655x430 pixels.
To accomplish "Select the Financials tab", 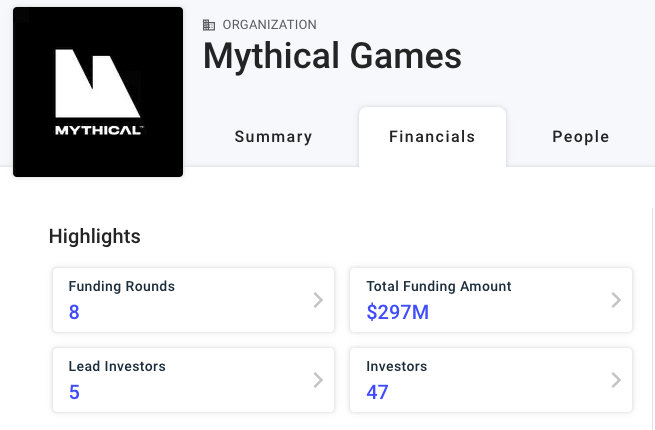I will [x=432, y=137].
